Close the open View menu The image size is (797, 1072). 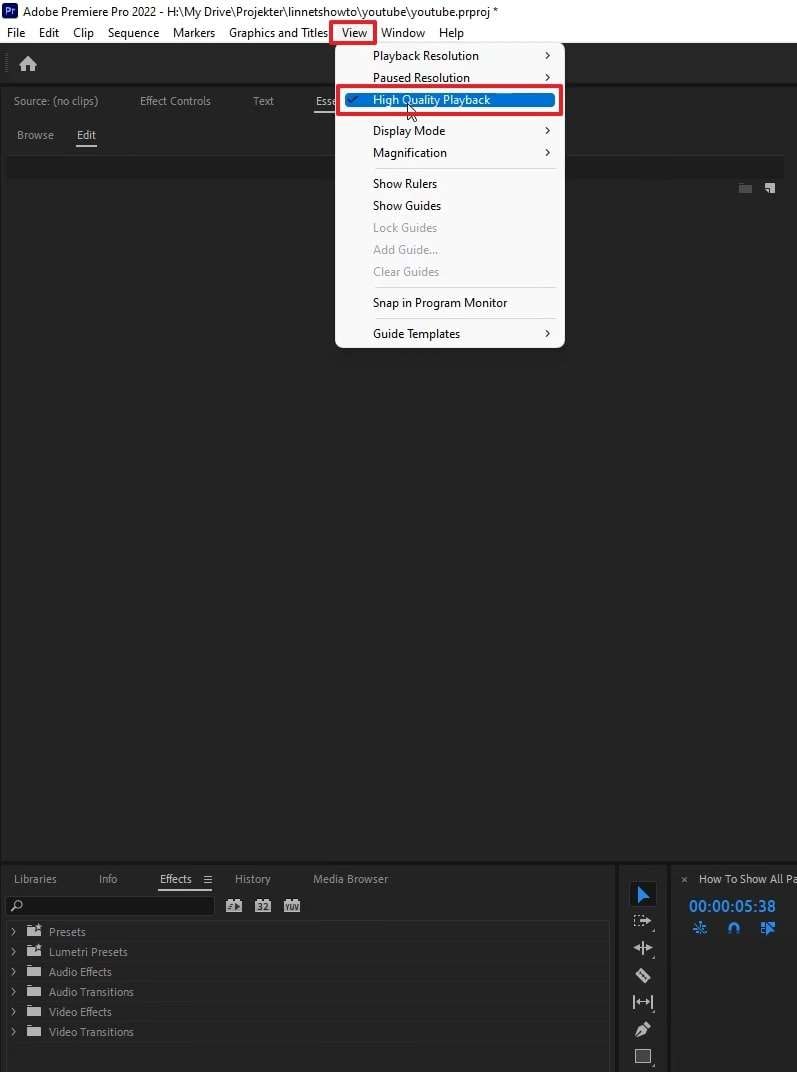(x=354, y=33)
